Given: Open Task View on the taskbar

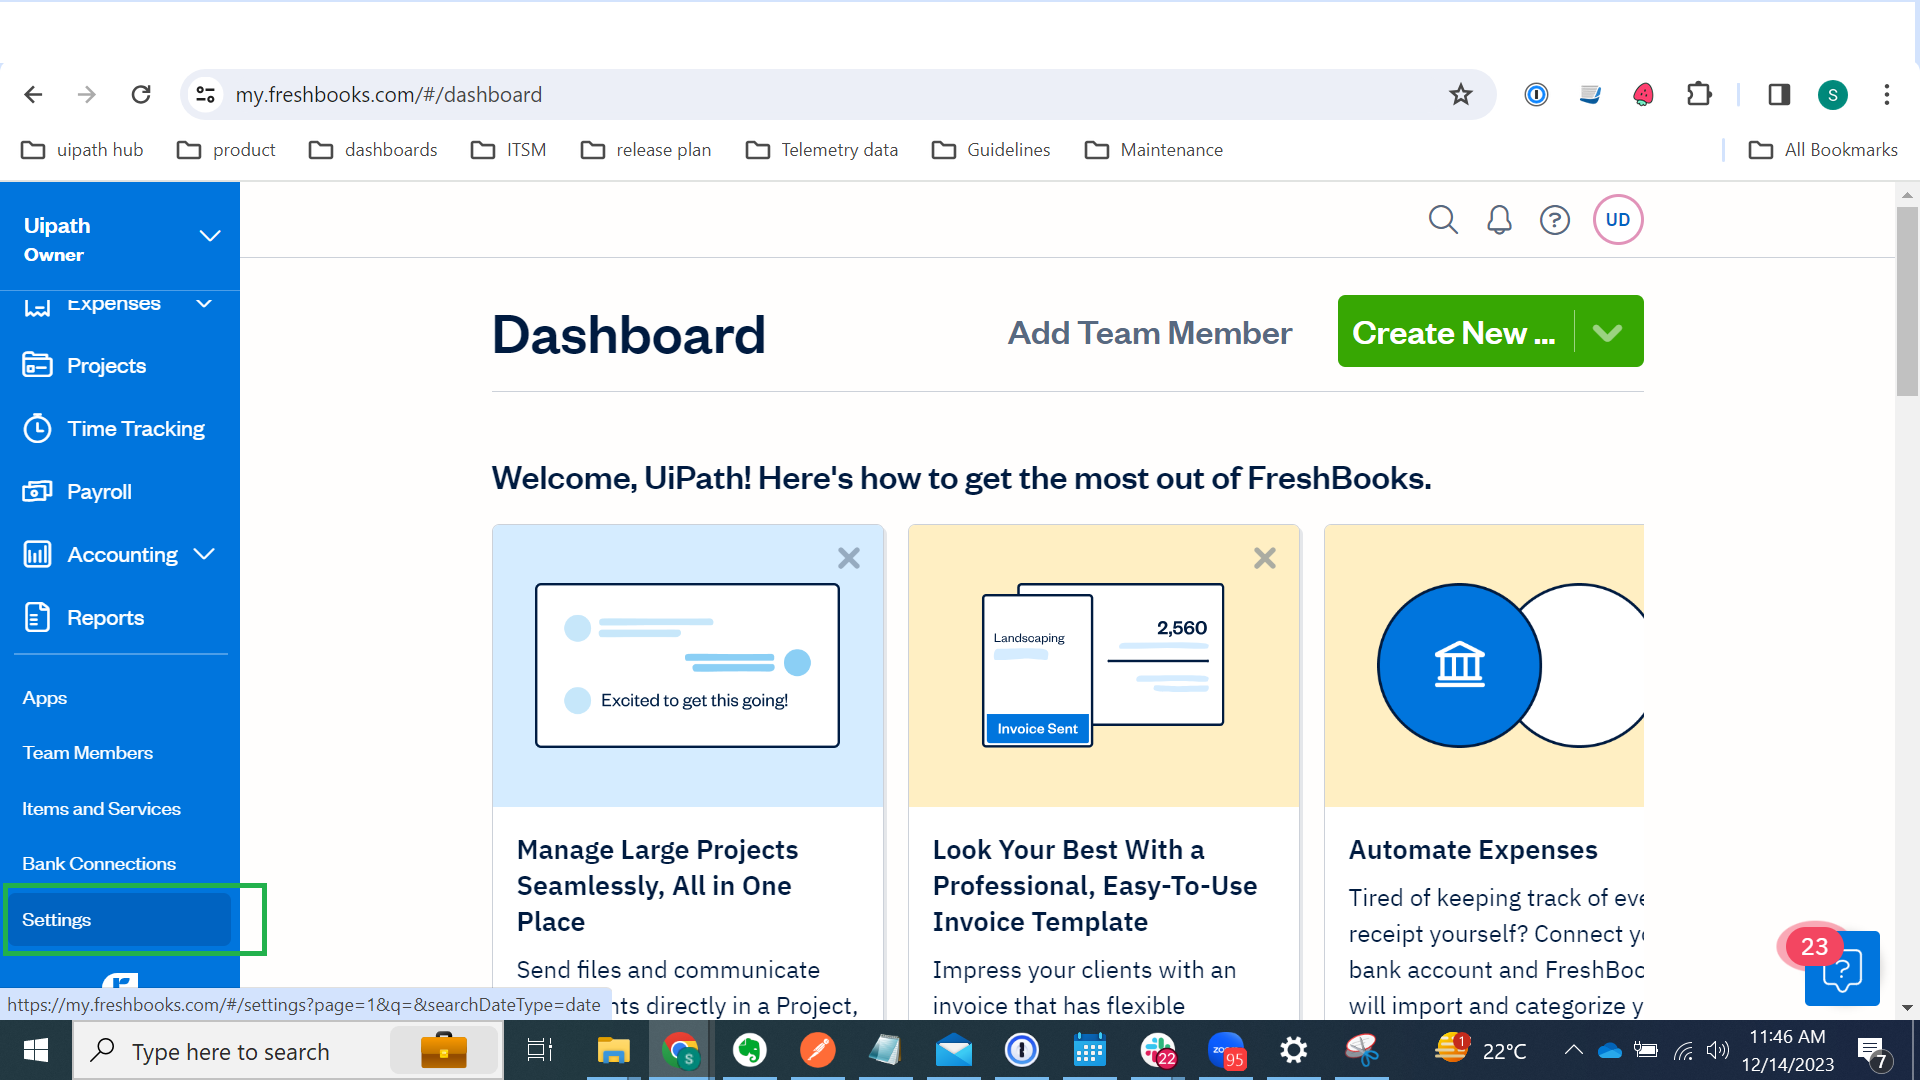Looking at the screenshot, I should [540, 1051].
